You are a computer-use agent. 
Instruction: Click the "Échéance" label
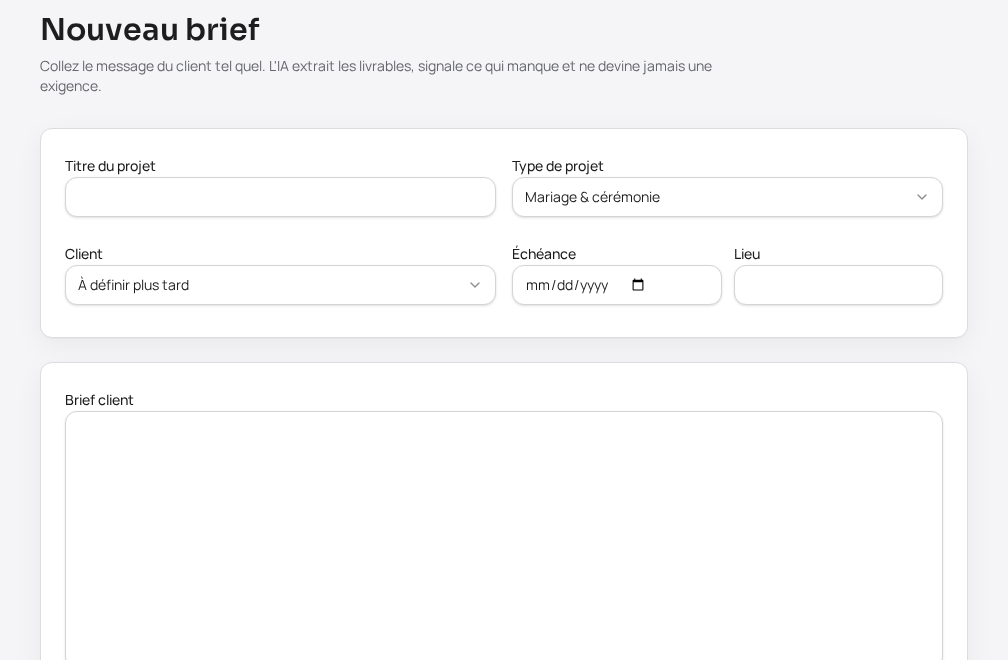[x=544, y=253]
